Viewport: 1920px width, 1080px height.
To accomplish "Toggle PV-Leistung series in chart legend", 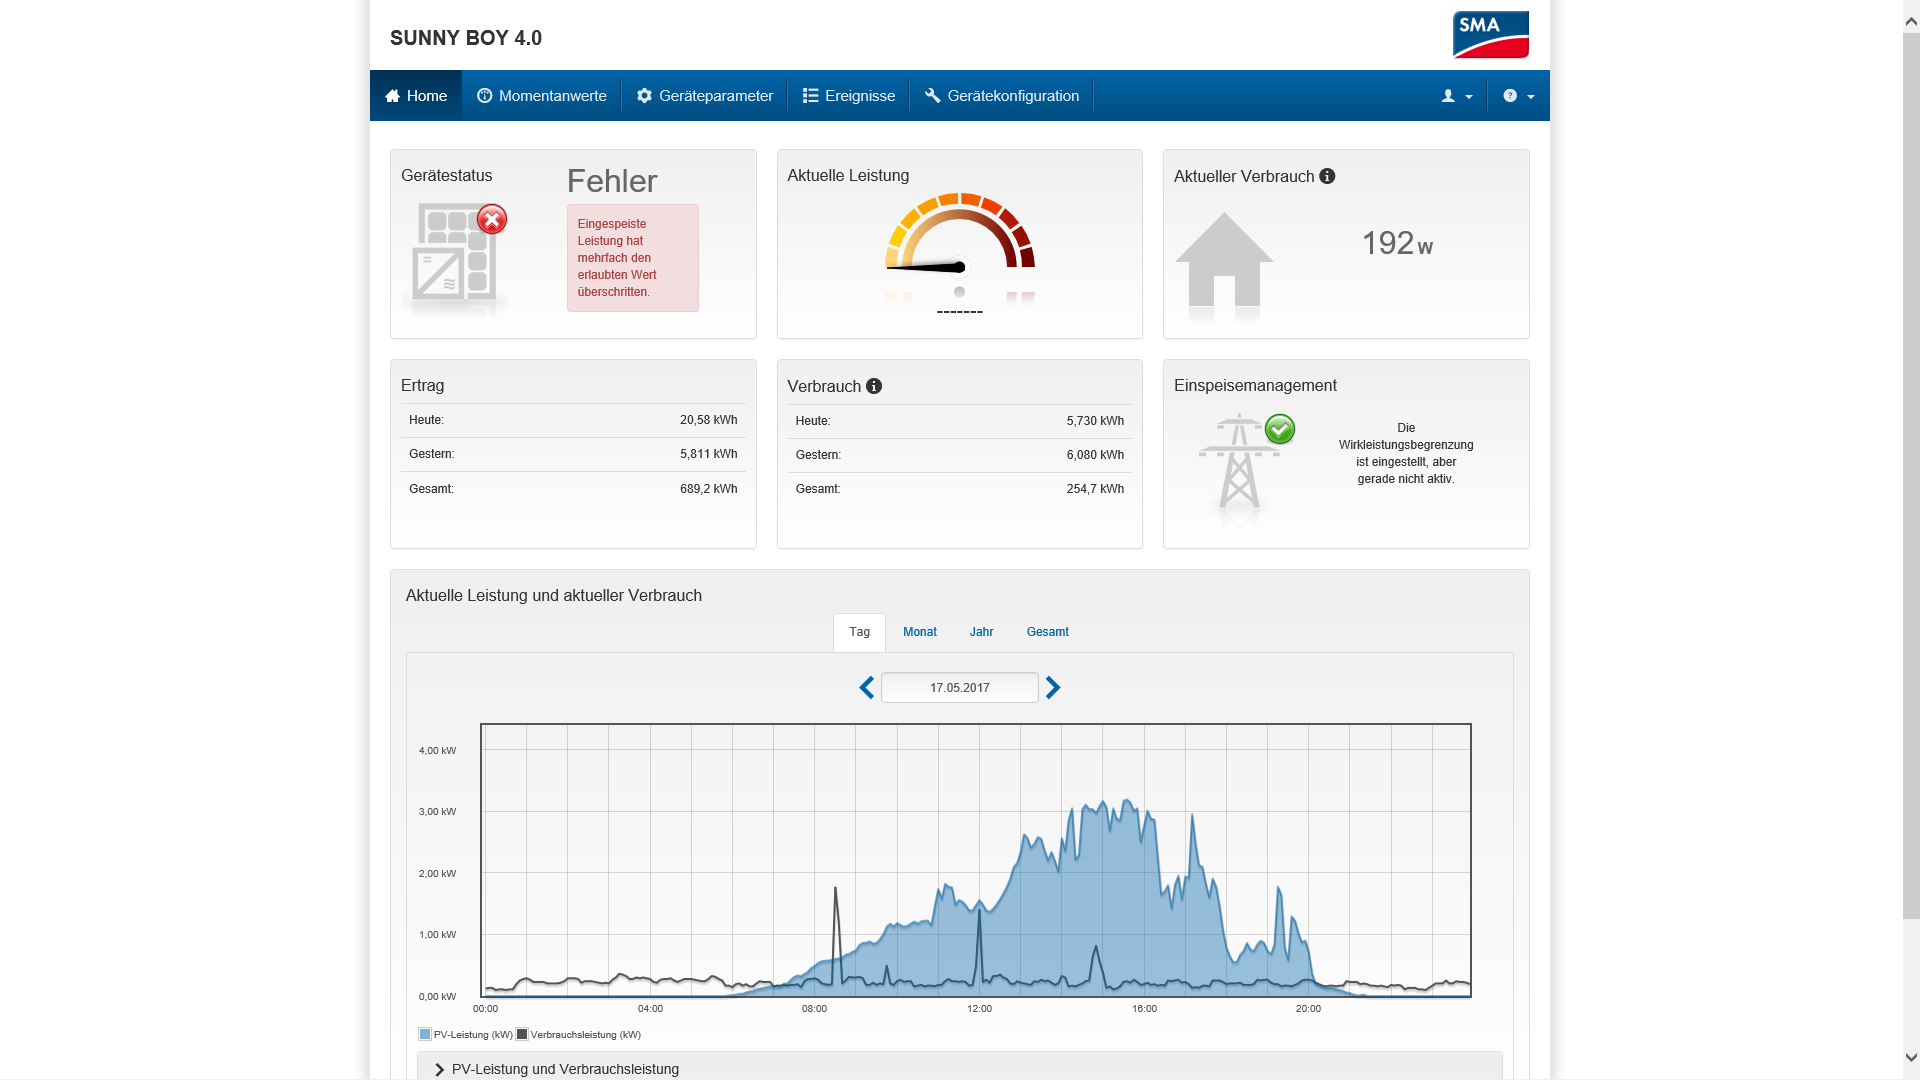I will tap(466, 1035).
